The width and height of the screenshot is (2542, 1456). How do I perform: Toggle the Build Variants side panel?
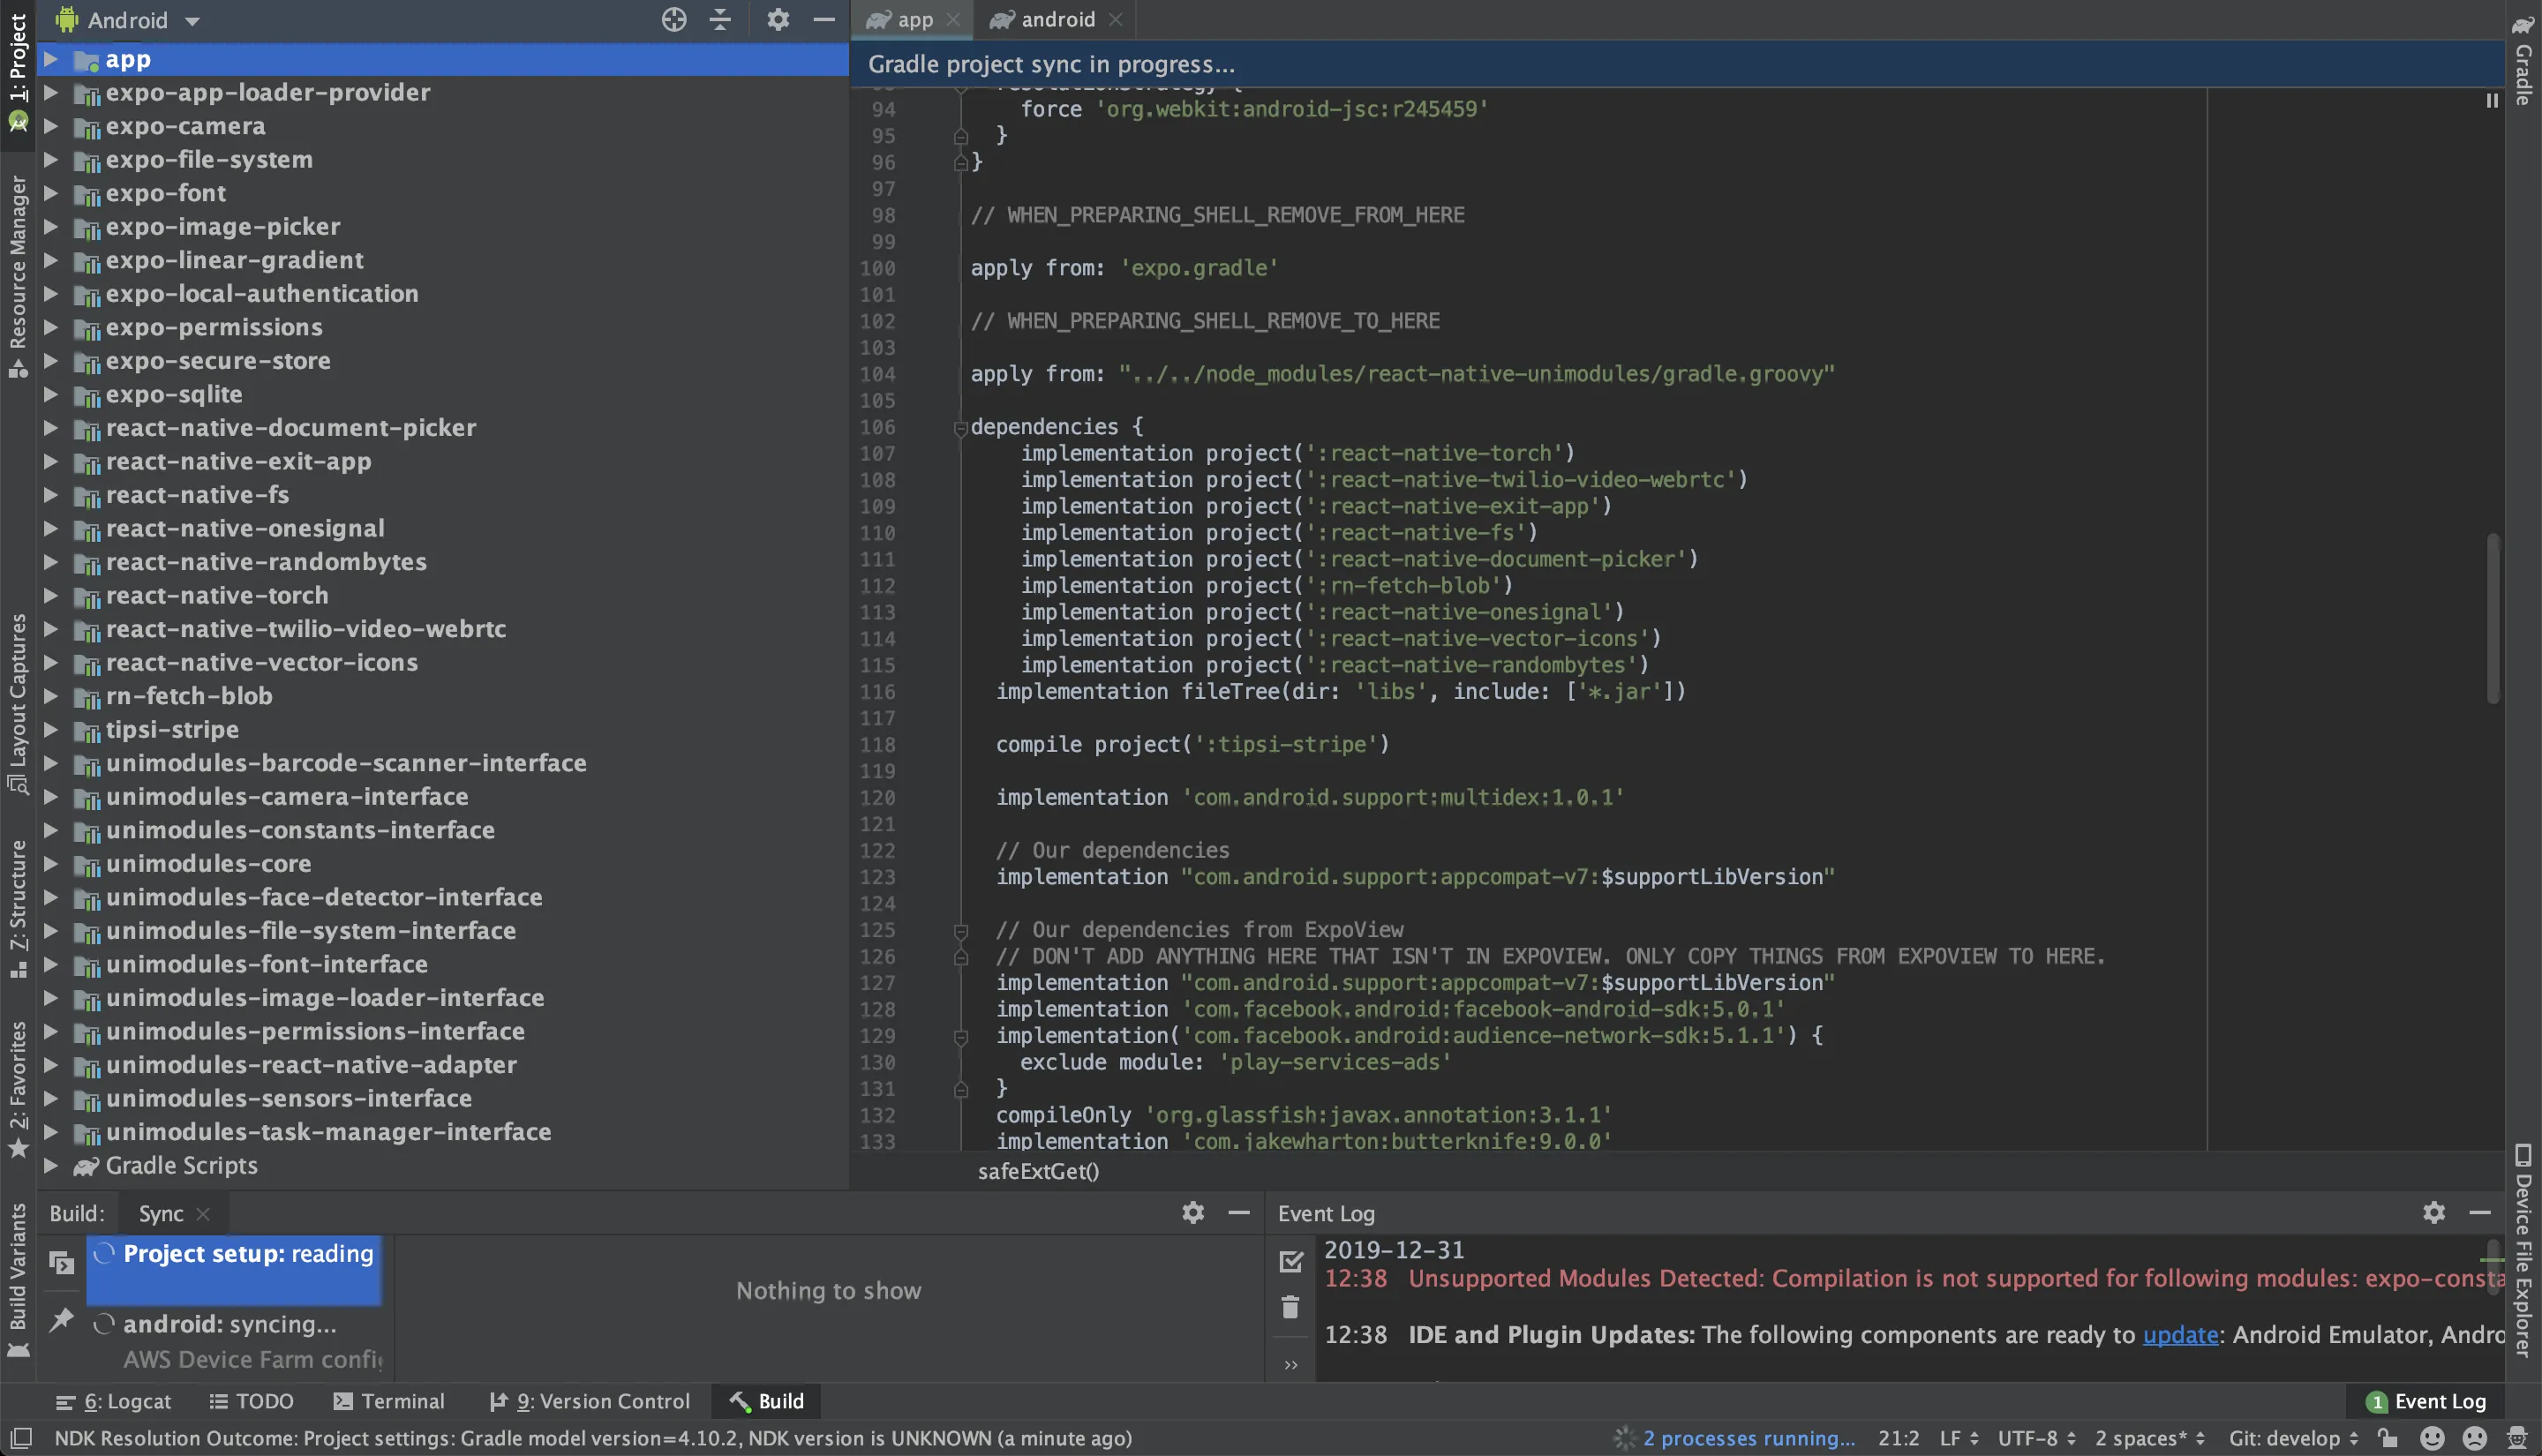point(18,1275)
